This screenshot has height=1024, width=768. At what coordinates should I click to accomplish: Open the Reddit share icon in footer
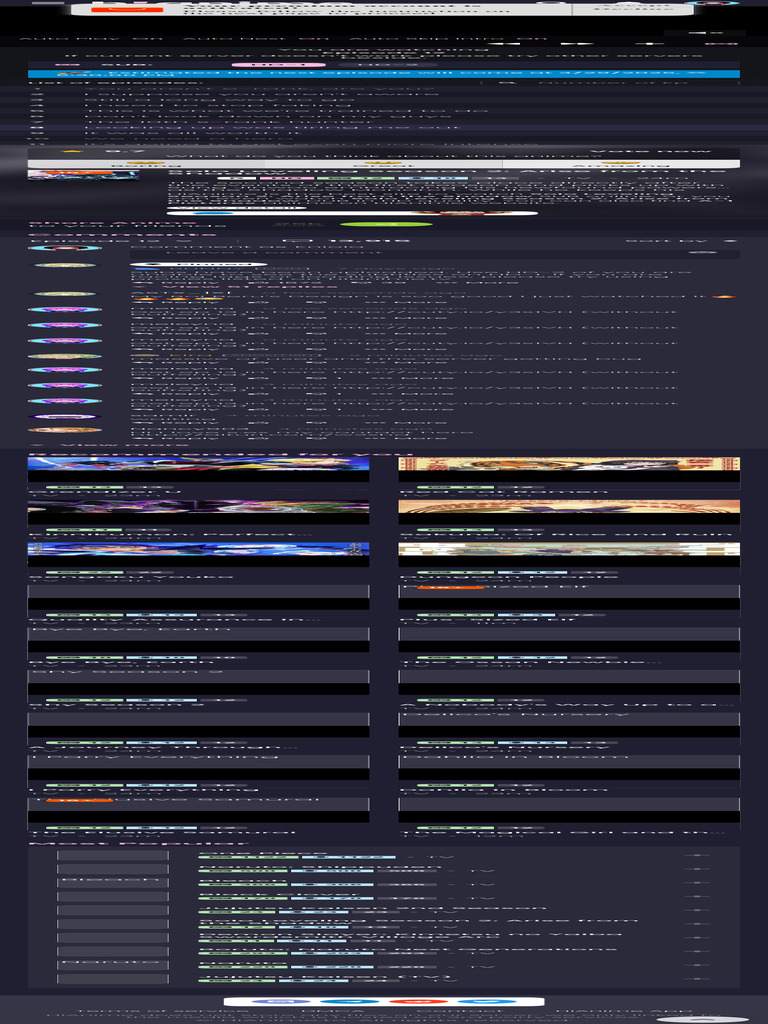click(x=419, y=1001)
